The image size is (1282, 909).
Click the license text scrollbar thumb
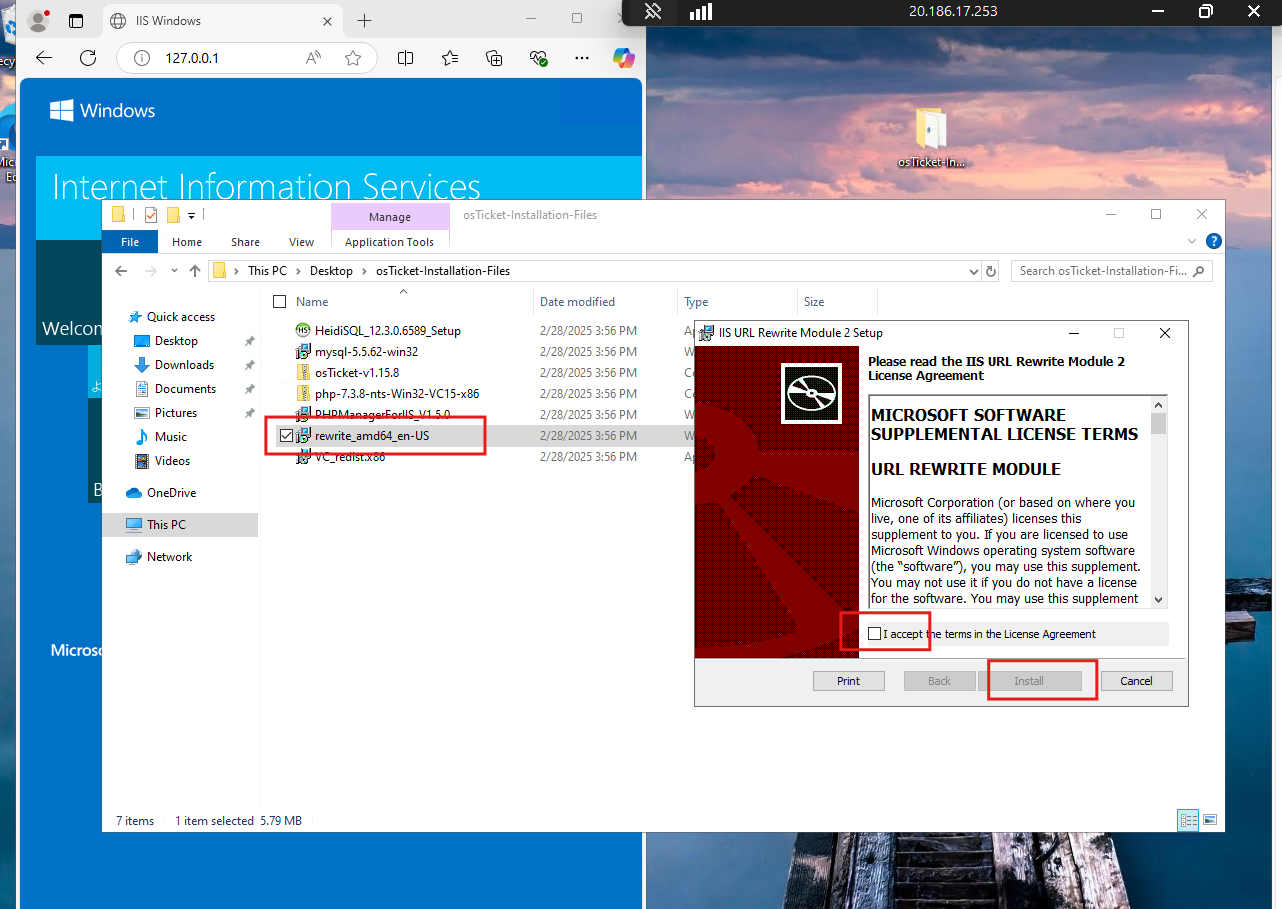(x=1158, y=424)
